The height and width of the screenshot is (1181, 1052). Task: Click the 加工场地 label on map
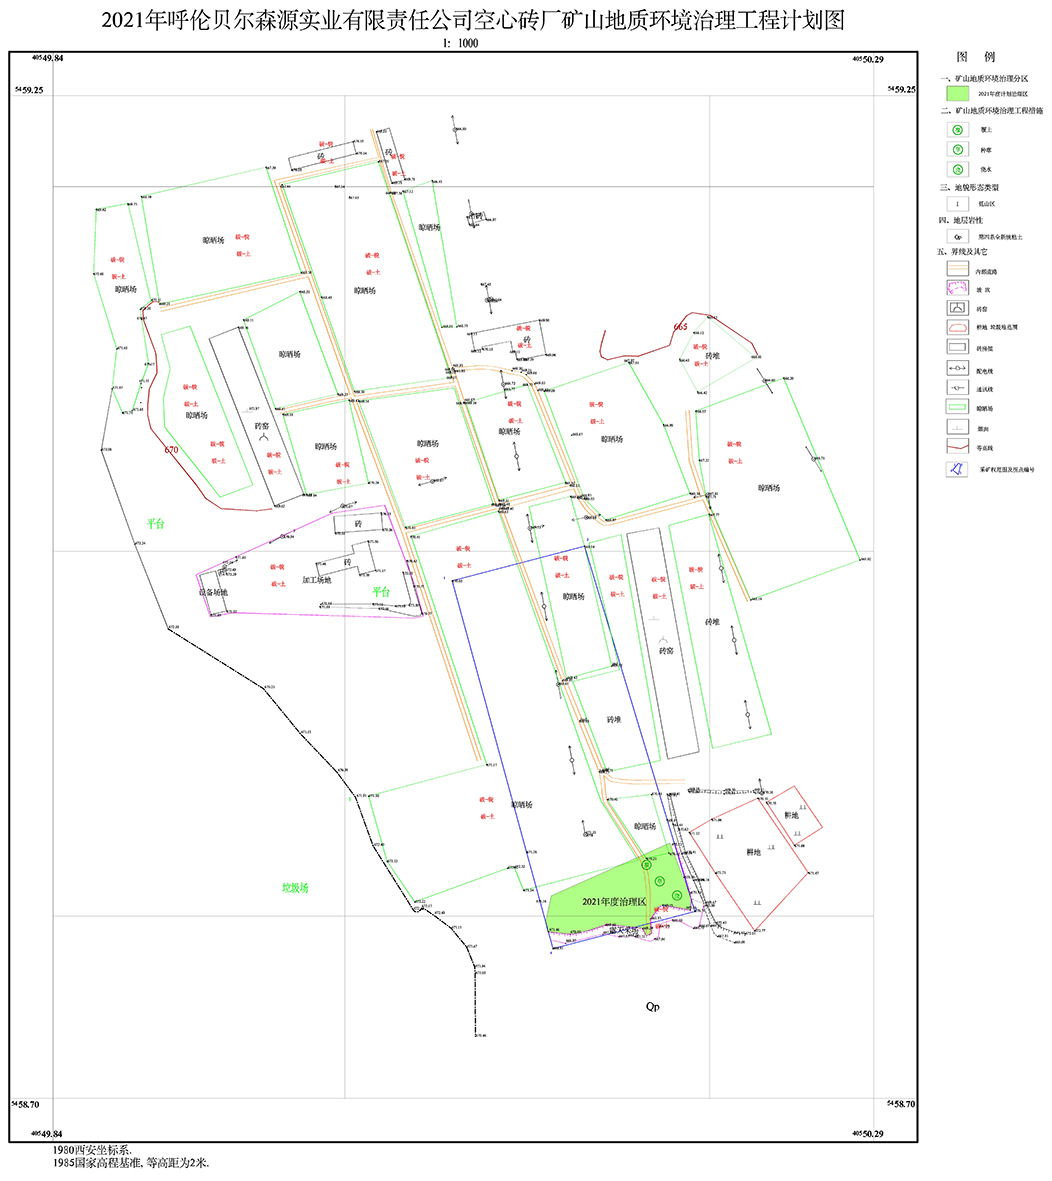pos(316,581)
